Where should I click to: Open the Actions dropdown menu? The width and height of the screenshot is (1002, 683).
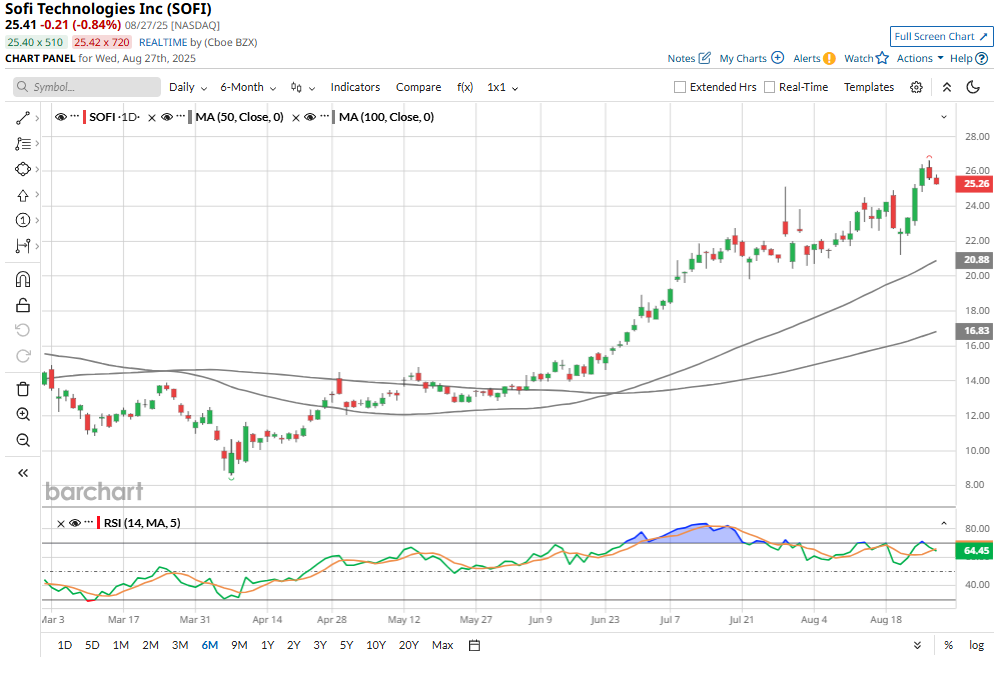[x=920, y=58]
